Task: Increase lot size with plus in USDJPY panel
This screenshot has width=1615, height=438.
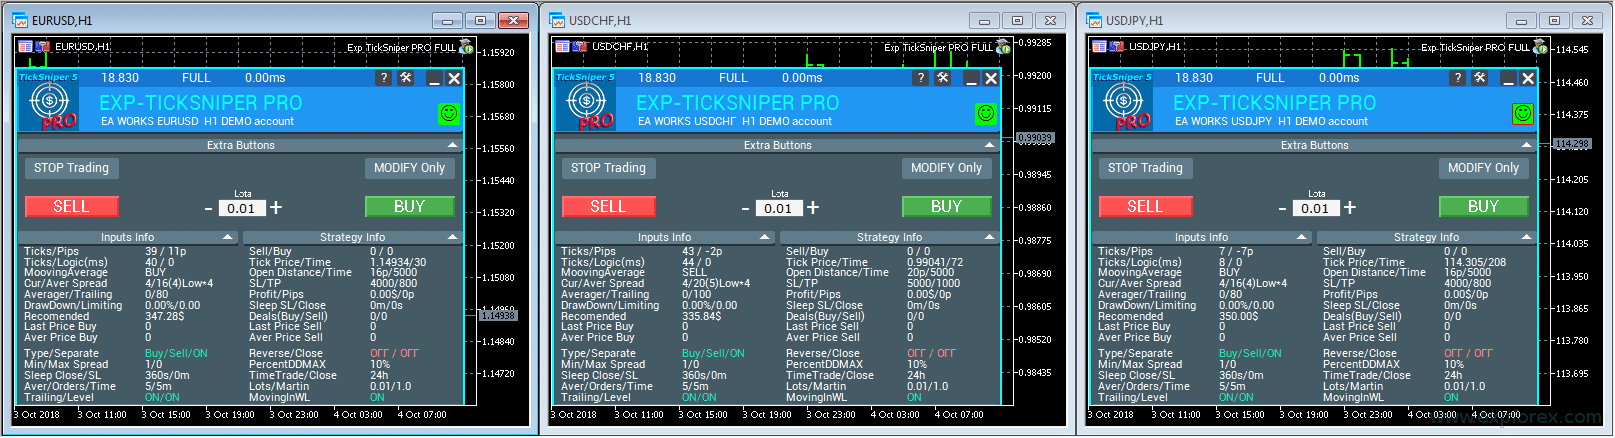Action: point(1350,207)
